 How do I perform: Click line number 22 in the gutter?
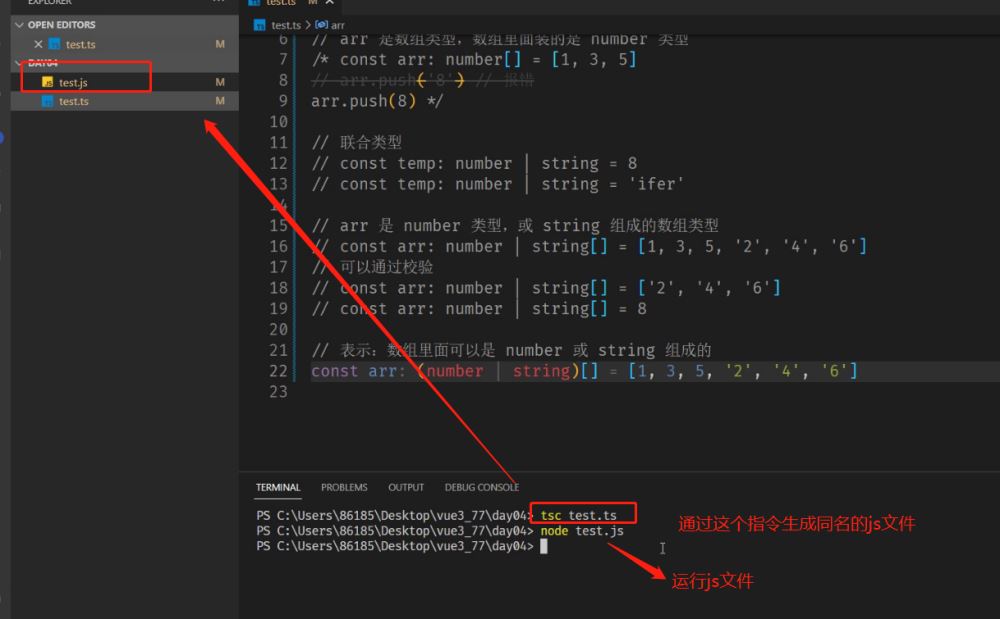click(279, 371)
